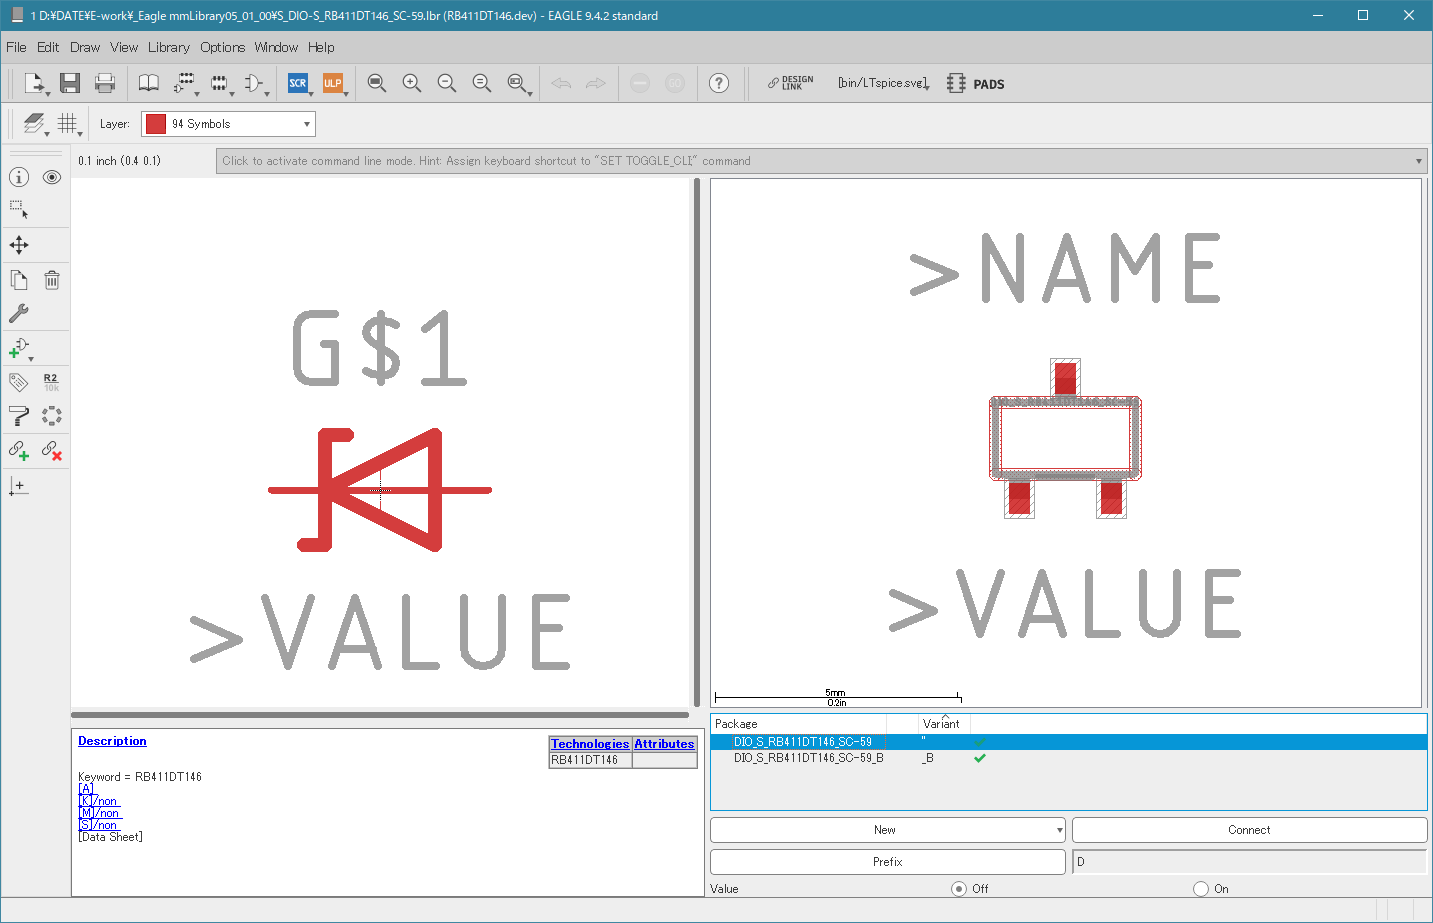Screen dimensions: 1433x923
Task: Select the Mark origin tool
Action: (x=19, y=486)
